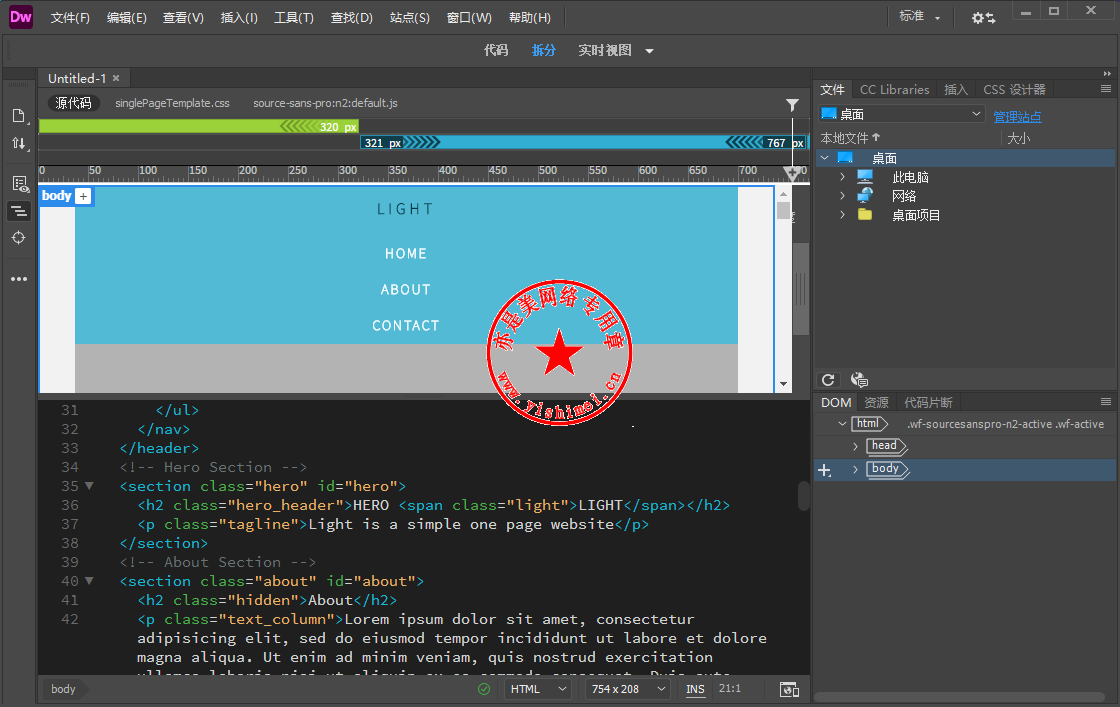Expand the 此电脑 tree node
Viewport: 1120px width, 707px height.
[843, 177]
